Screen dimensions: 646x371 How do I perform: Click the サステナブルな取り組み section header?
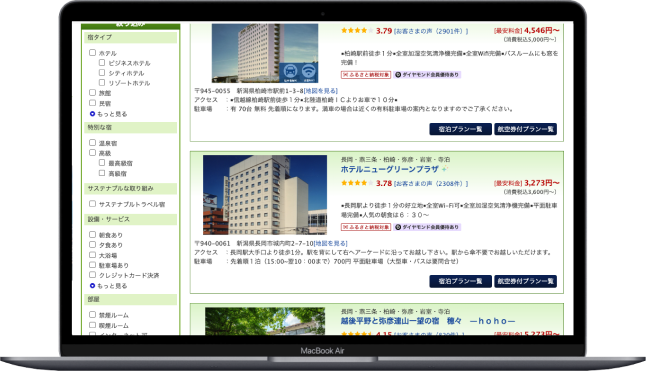[x=131, y=188]
